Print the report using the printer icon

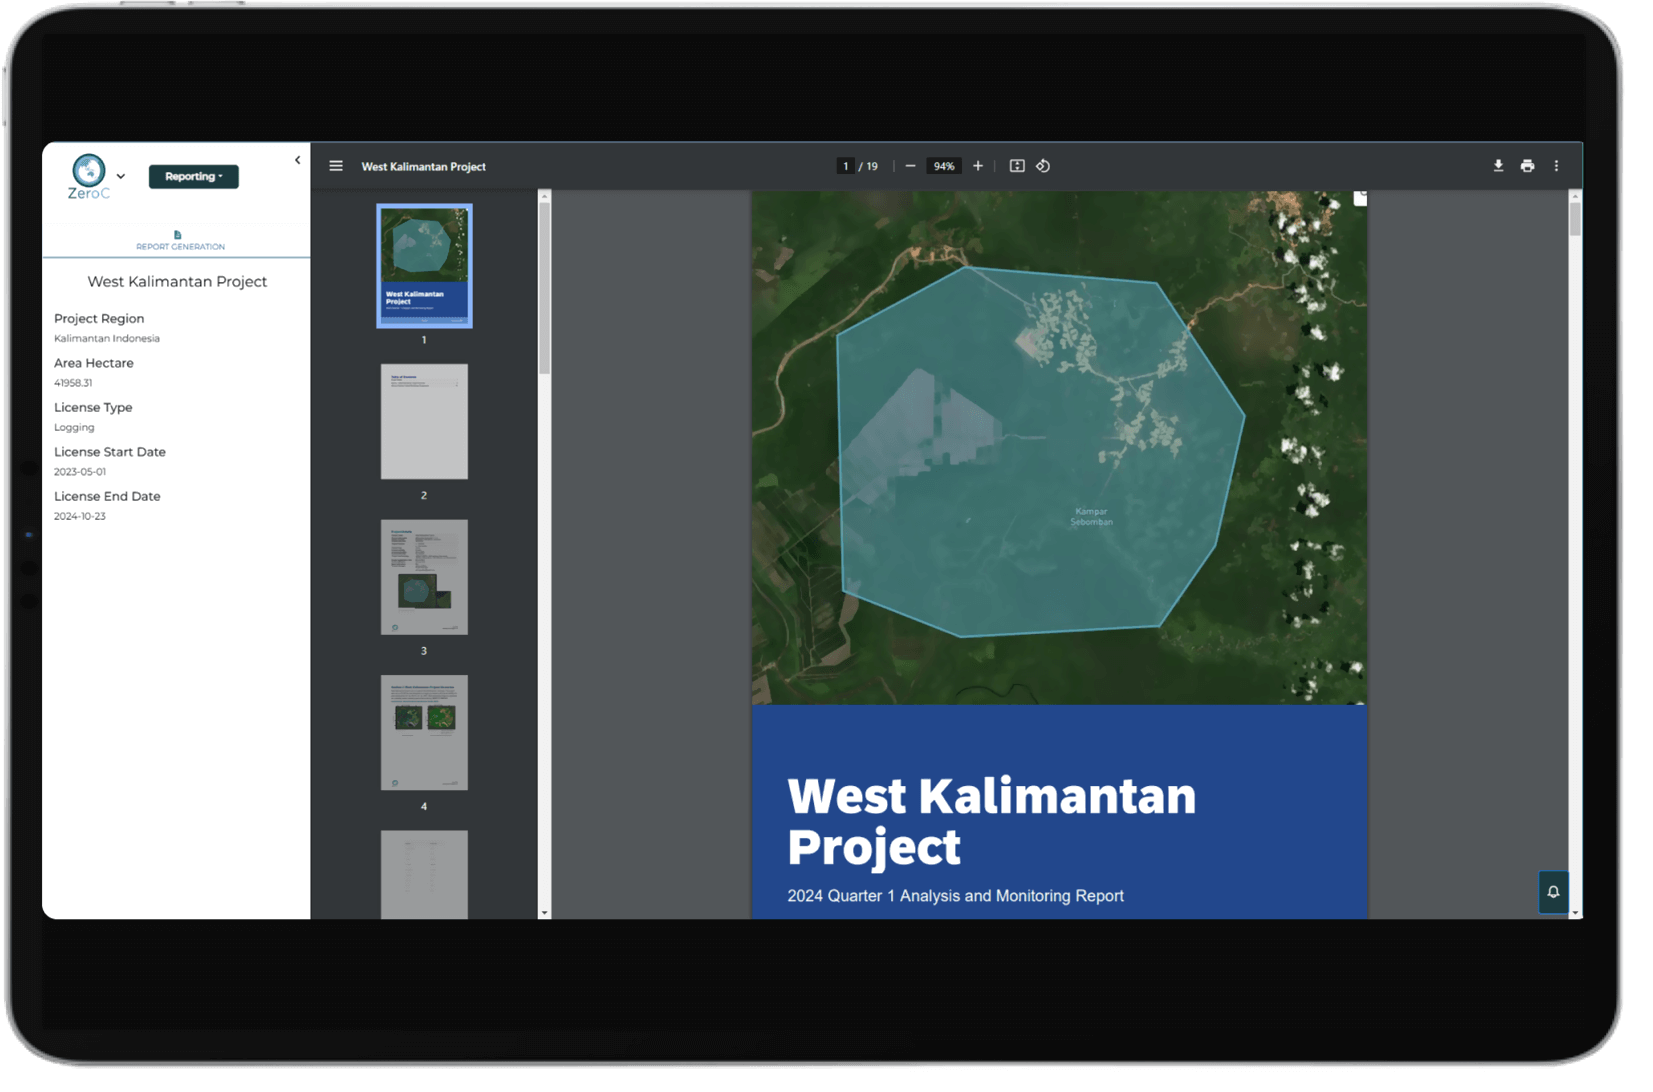click(x=1527, y=166)
